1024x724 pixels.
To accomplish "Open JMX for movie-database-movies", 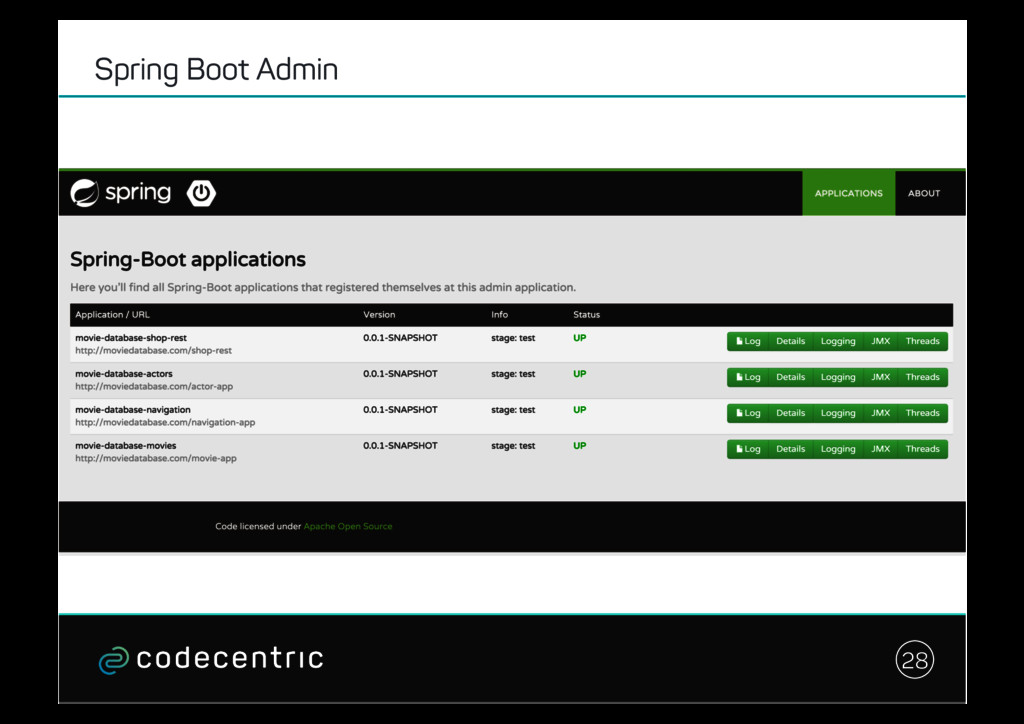I will click(880, 449).
